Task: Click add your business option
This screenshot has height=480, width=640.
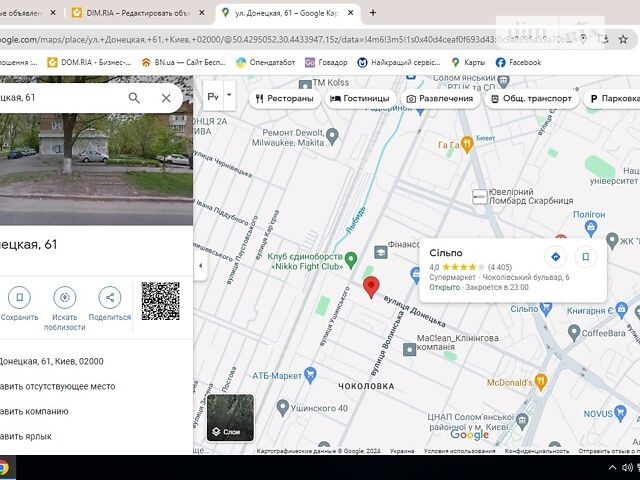Action: [x=34, y=411]
